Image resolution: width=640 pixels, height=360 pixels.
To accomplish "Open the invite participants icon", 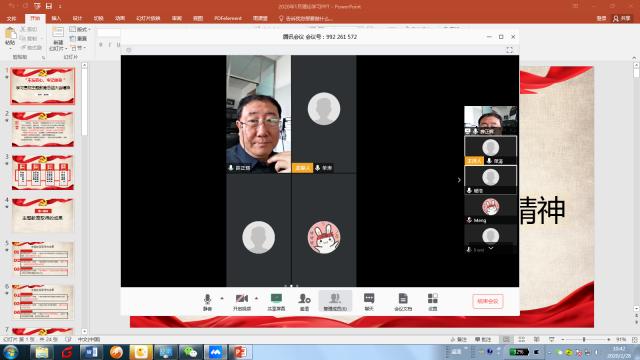I will point(304,302).
